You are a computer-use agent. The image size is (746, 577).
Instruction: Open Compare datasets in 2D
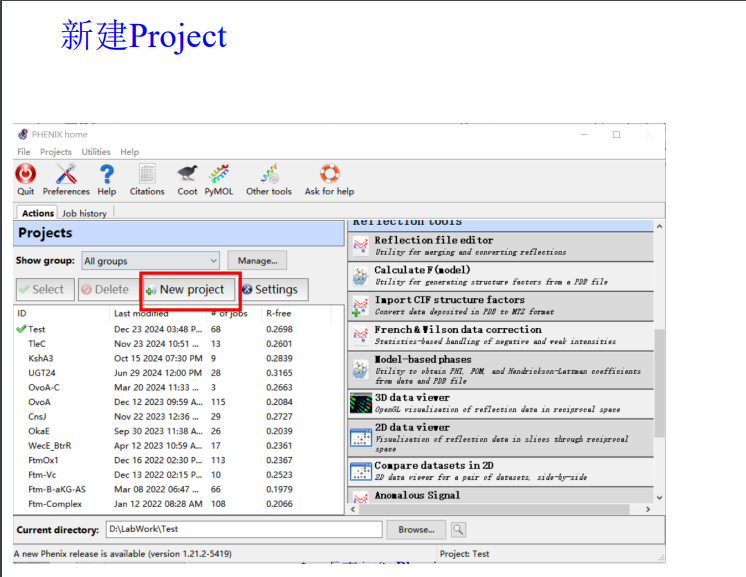tap(501, 471)
